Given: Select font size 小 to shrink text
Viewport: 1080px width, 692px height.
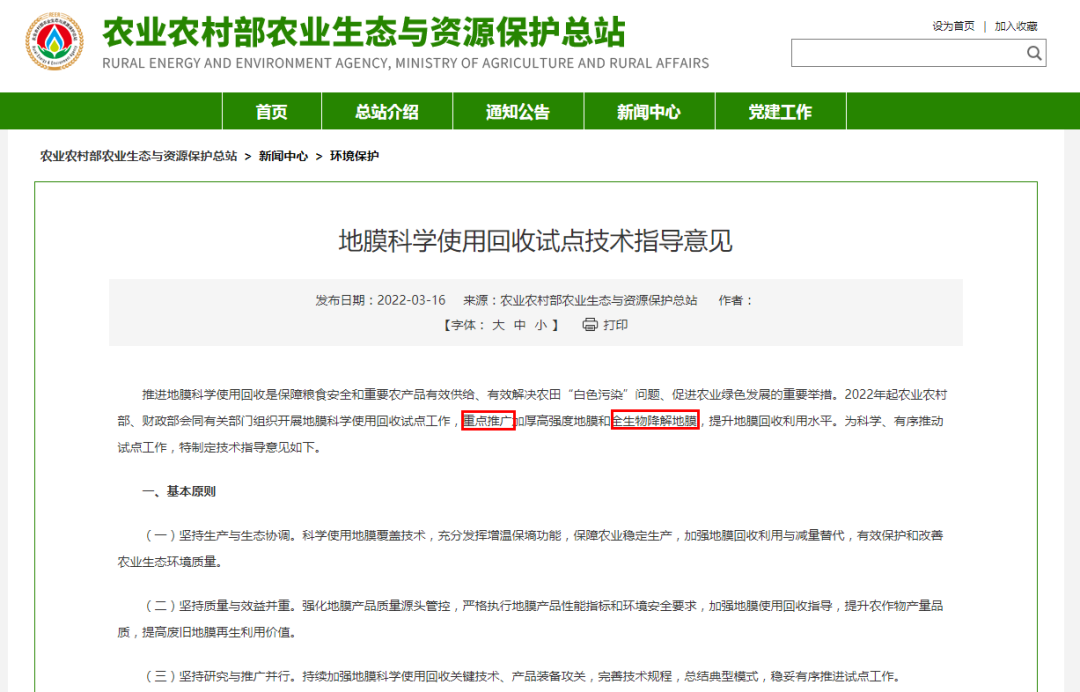Looking at the screenshot, I should tap(540, 324).
